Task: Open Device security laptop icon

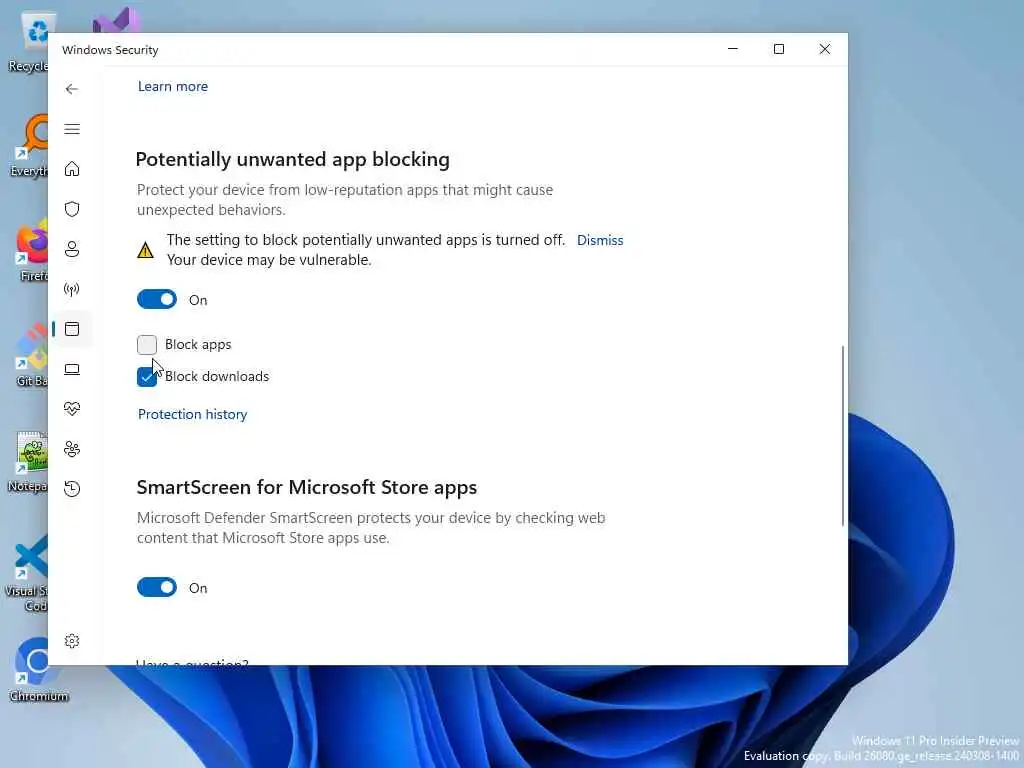Action: (x=72, y=370)
